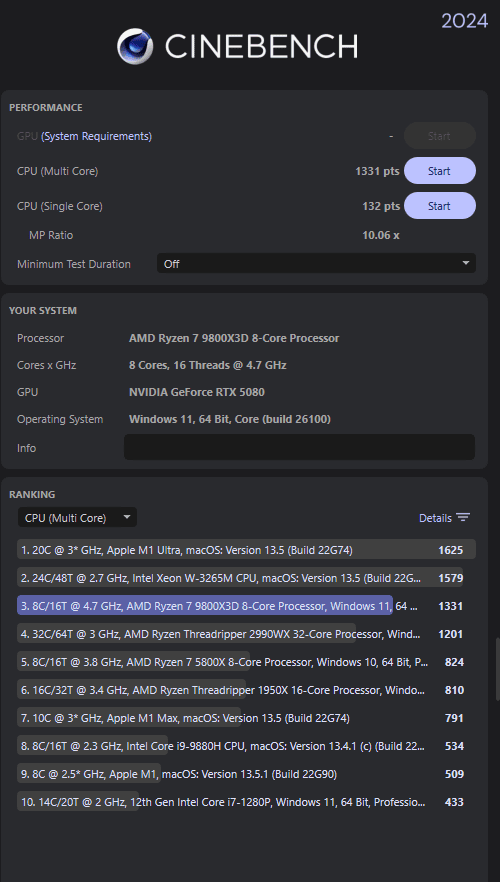Screen dimensions: 500x882
Task: Select the Apple M1 Ultra ranking row
Action: (246, 550)
